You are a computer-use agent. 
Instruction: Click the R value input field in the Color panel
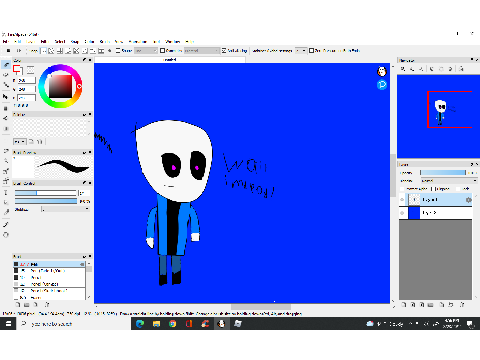pyautogui.click(x=27, y=80)
